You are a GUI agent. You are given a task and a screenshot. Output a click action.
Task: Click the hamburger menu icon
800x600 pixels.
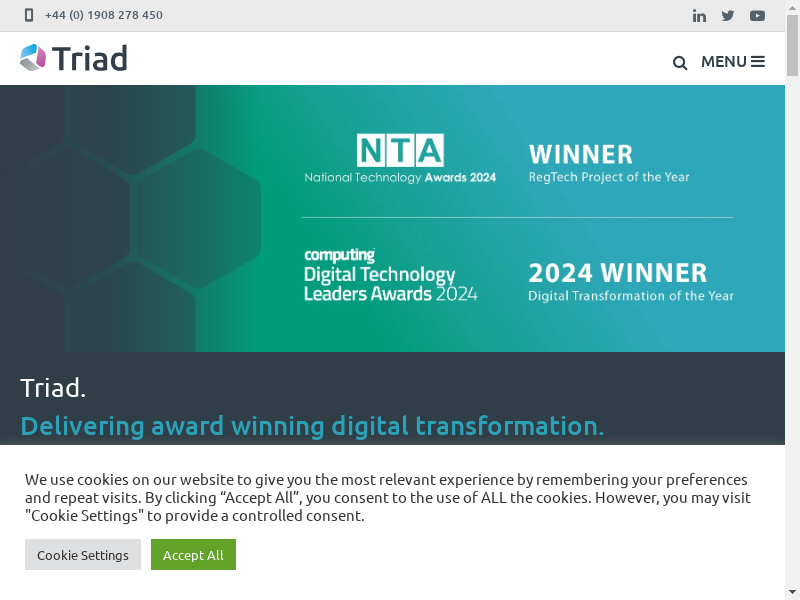758,62
